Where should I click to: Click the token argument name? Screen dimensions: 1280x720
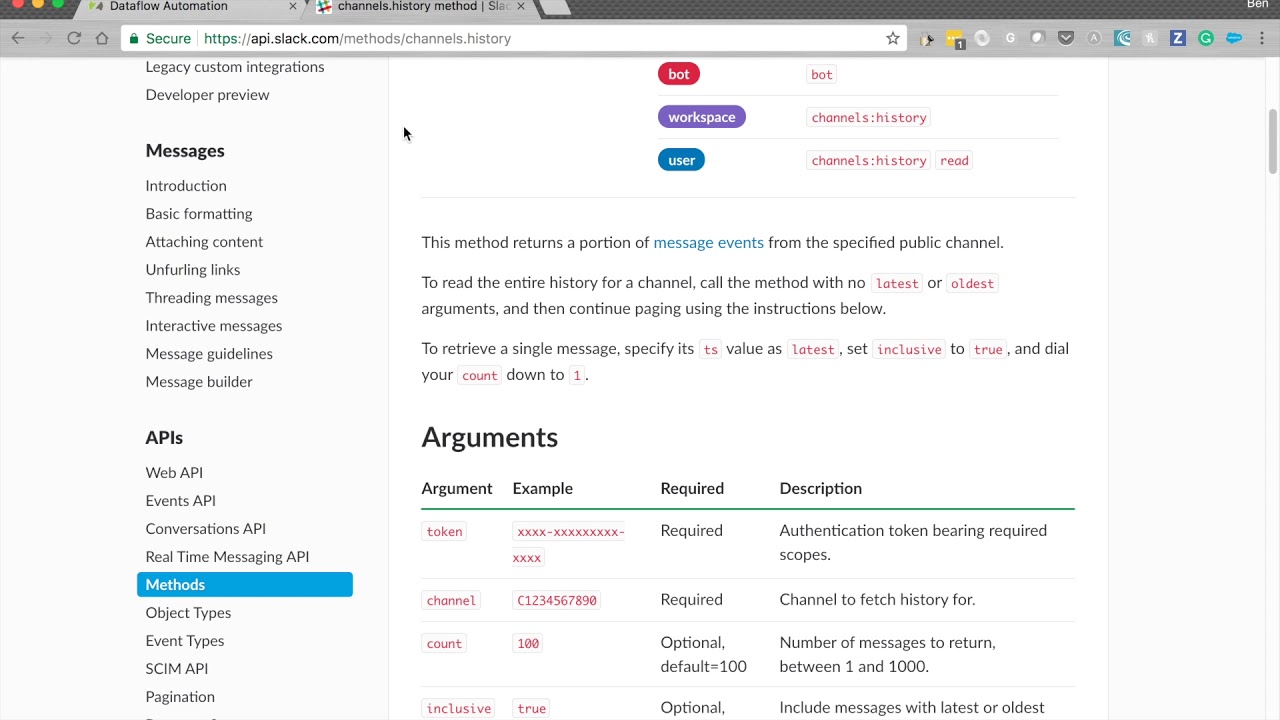coord(444,532)
